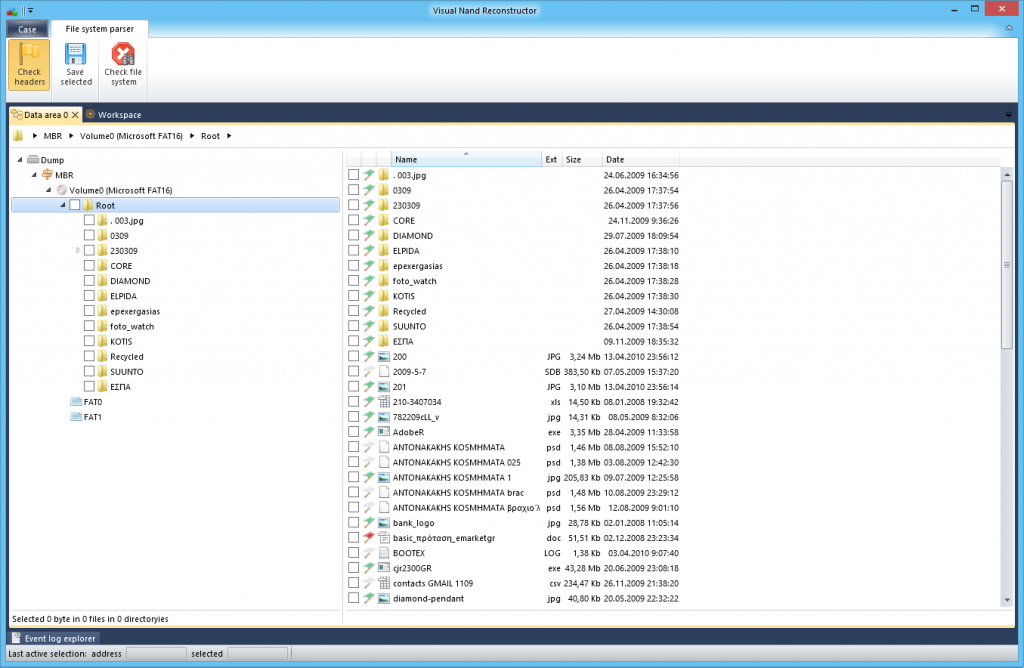1024x668 pixels.
Task: Click the spreadsheet icon for 210-3407034
Action: tap(384, 402)
